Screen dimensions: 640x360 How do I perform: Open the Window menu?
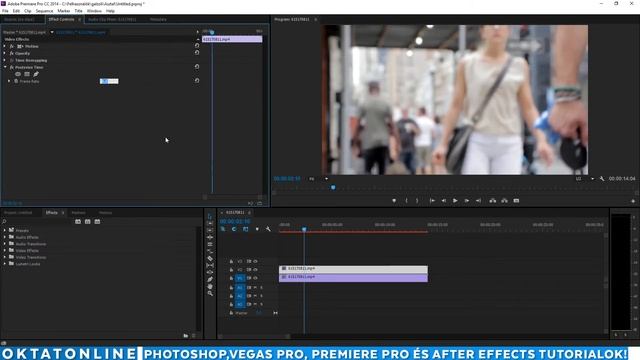[x=94, y=11]
